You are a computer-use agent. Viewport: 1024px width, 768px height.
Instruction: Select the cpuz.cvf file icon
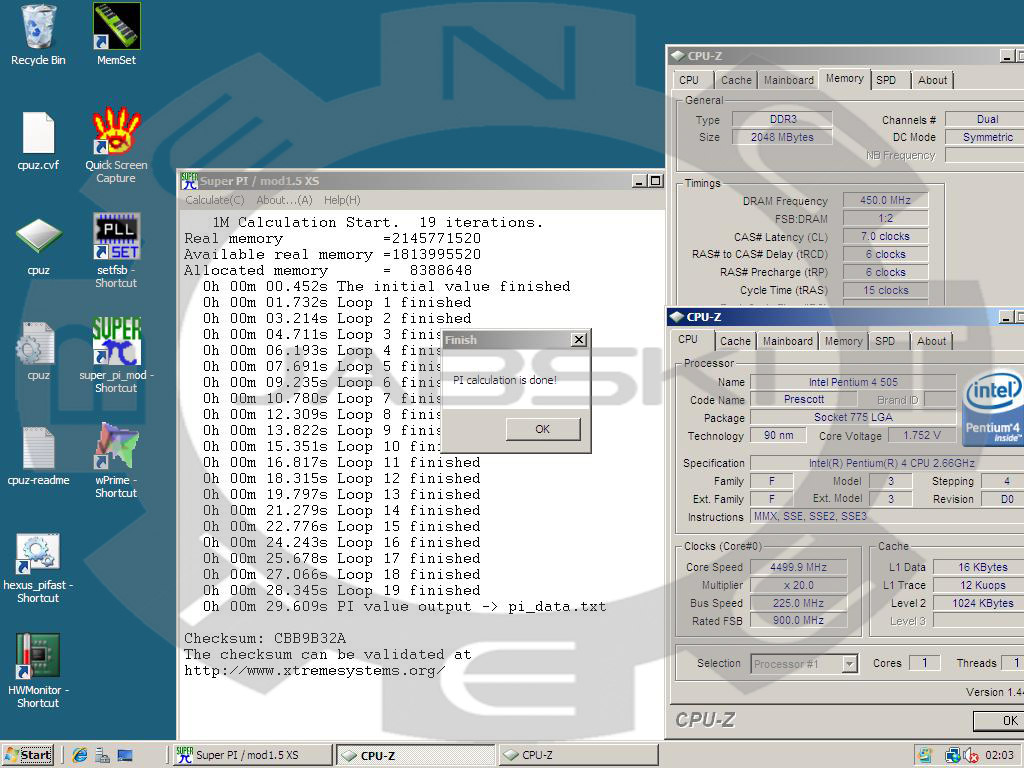click(38, 133)
